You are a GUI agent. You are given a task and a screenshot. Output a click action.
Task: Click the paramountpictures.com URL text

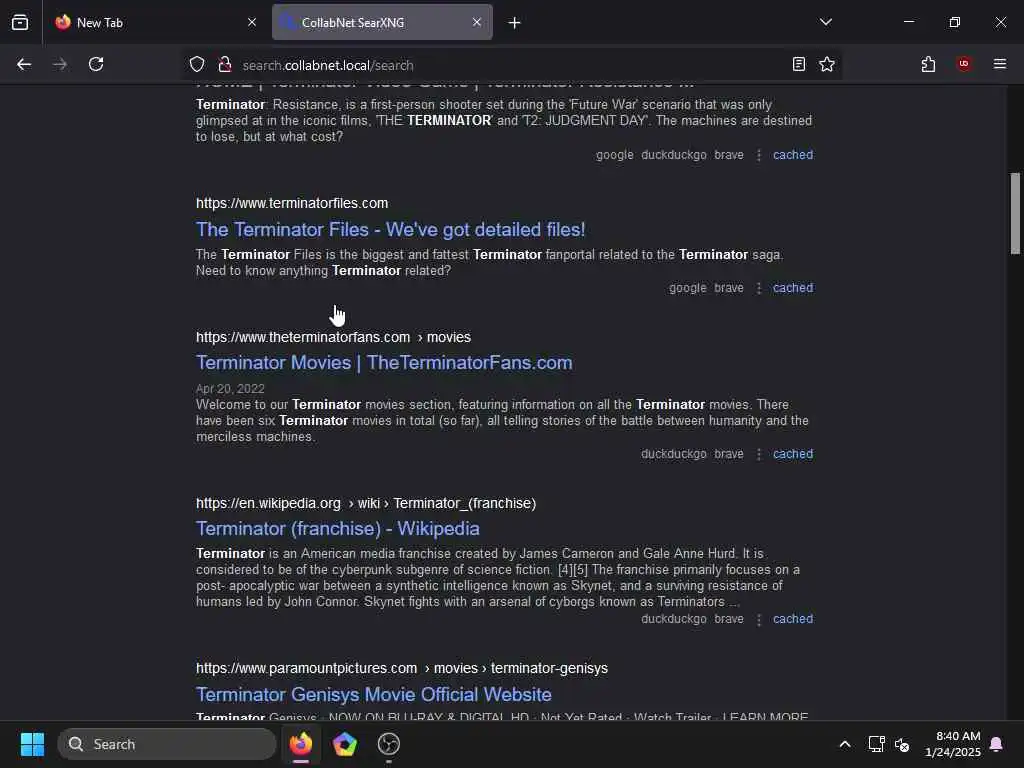(x=306, y=668)
